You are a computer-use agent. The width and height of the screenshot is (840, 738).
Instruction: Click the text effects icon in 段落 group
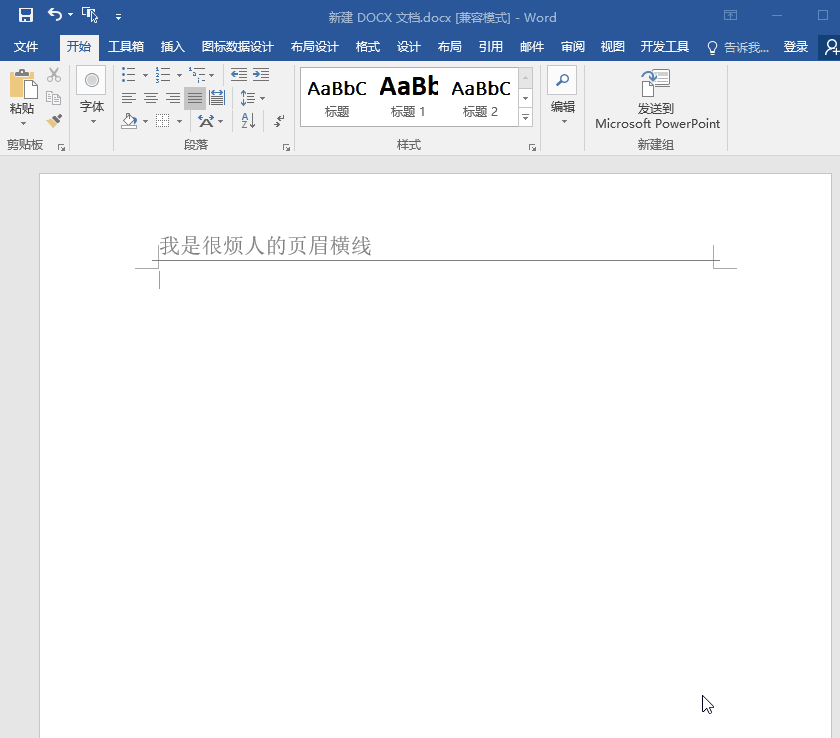(206, 120)
